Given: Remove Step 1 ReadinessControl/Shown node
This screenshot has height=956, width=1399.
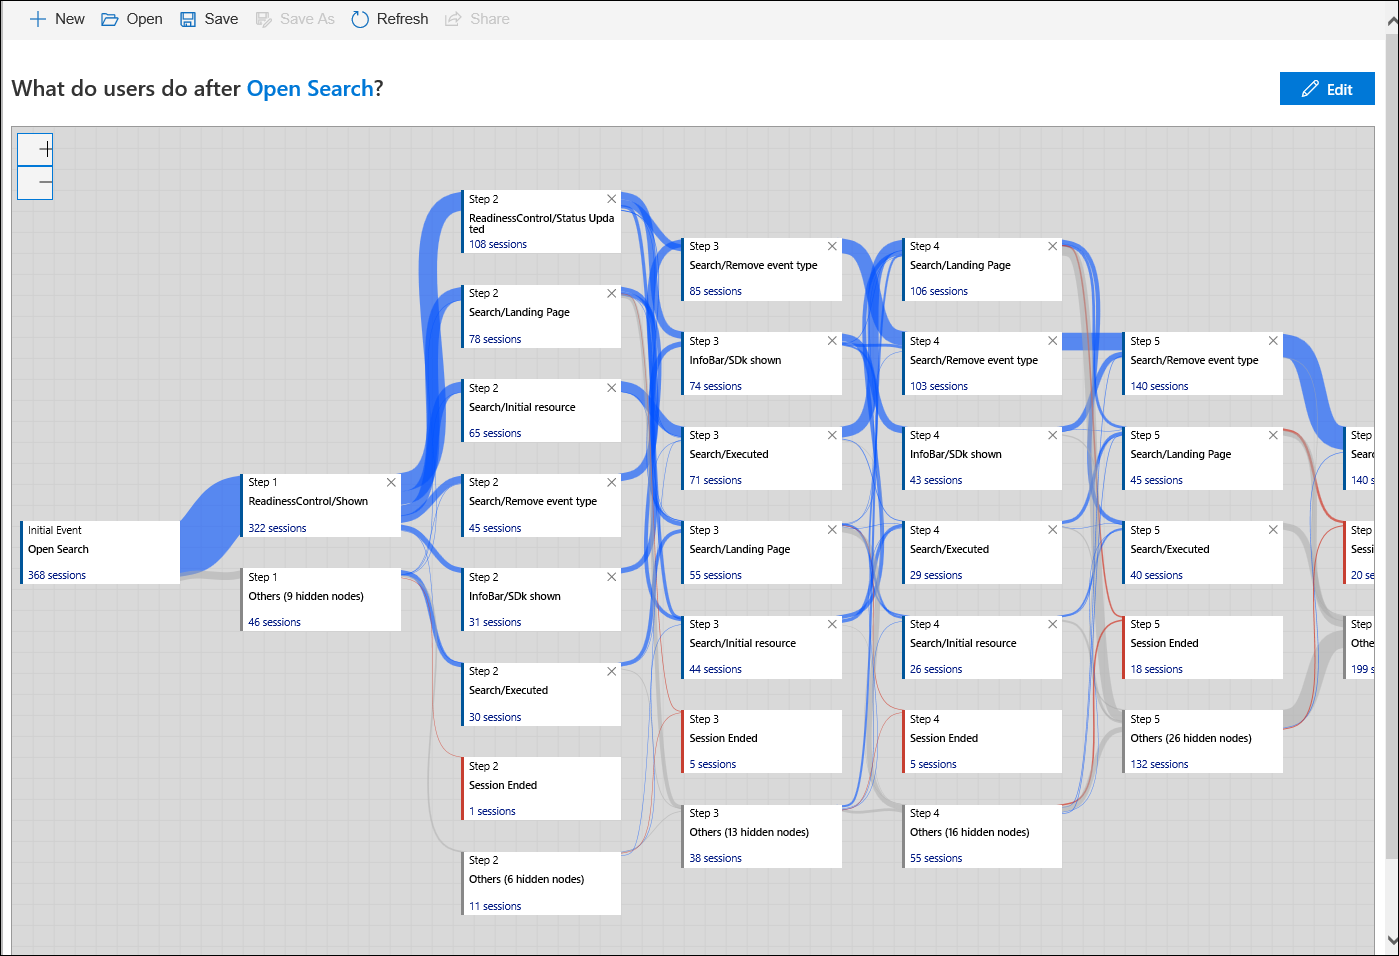Looking at the screenshot, I should pos(391,482).
